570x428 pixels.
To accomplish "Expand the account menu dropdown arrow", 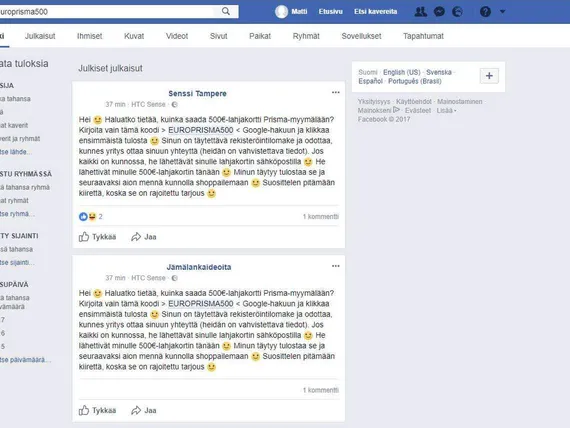I will [x=502, y=12].
